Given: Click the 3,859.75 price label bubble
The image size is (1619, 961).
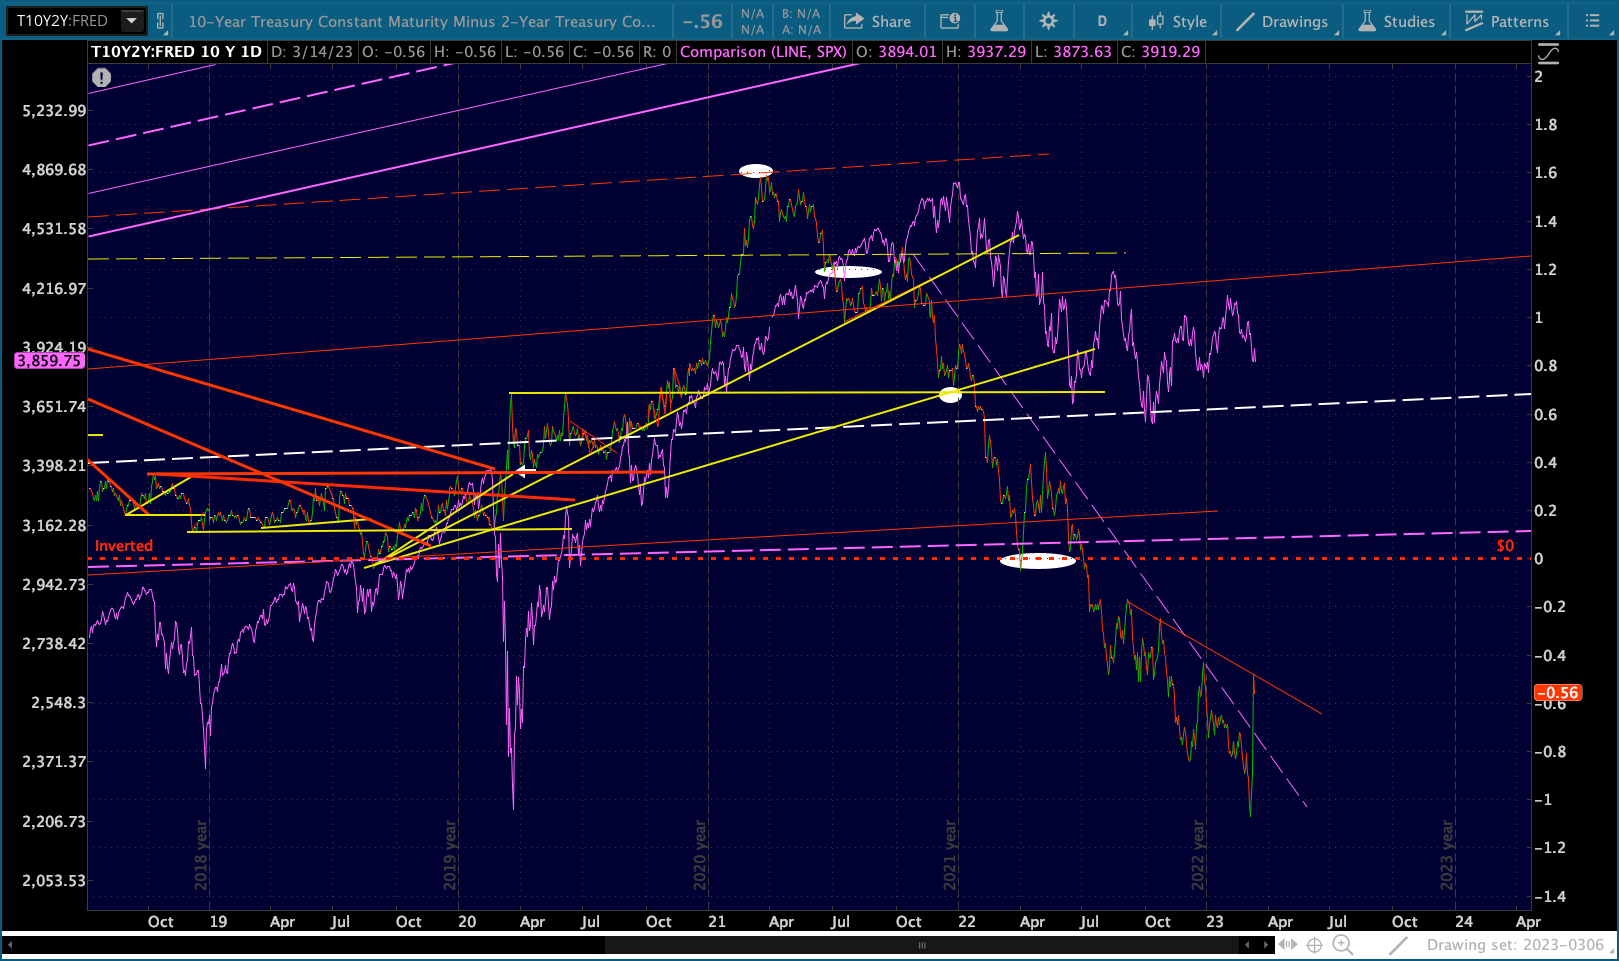Looking at the screenshot, I should point(49,361).
